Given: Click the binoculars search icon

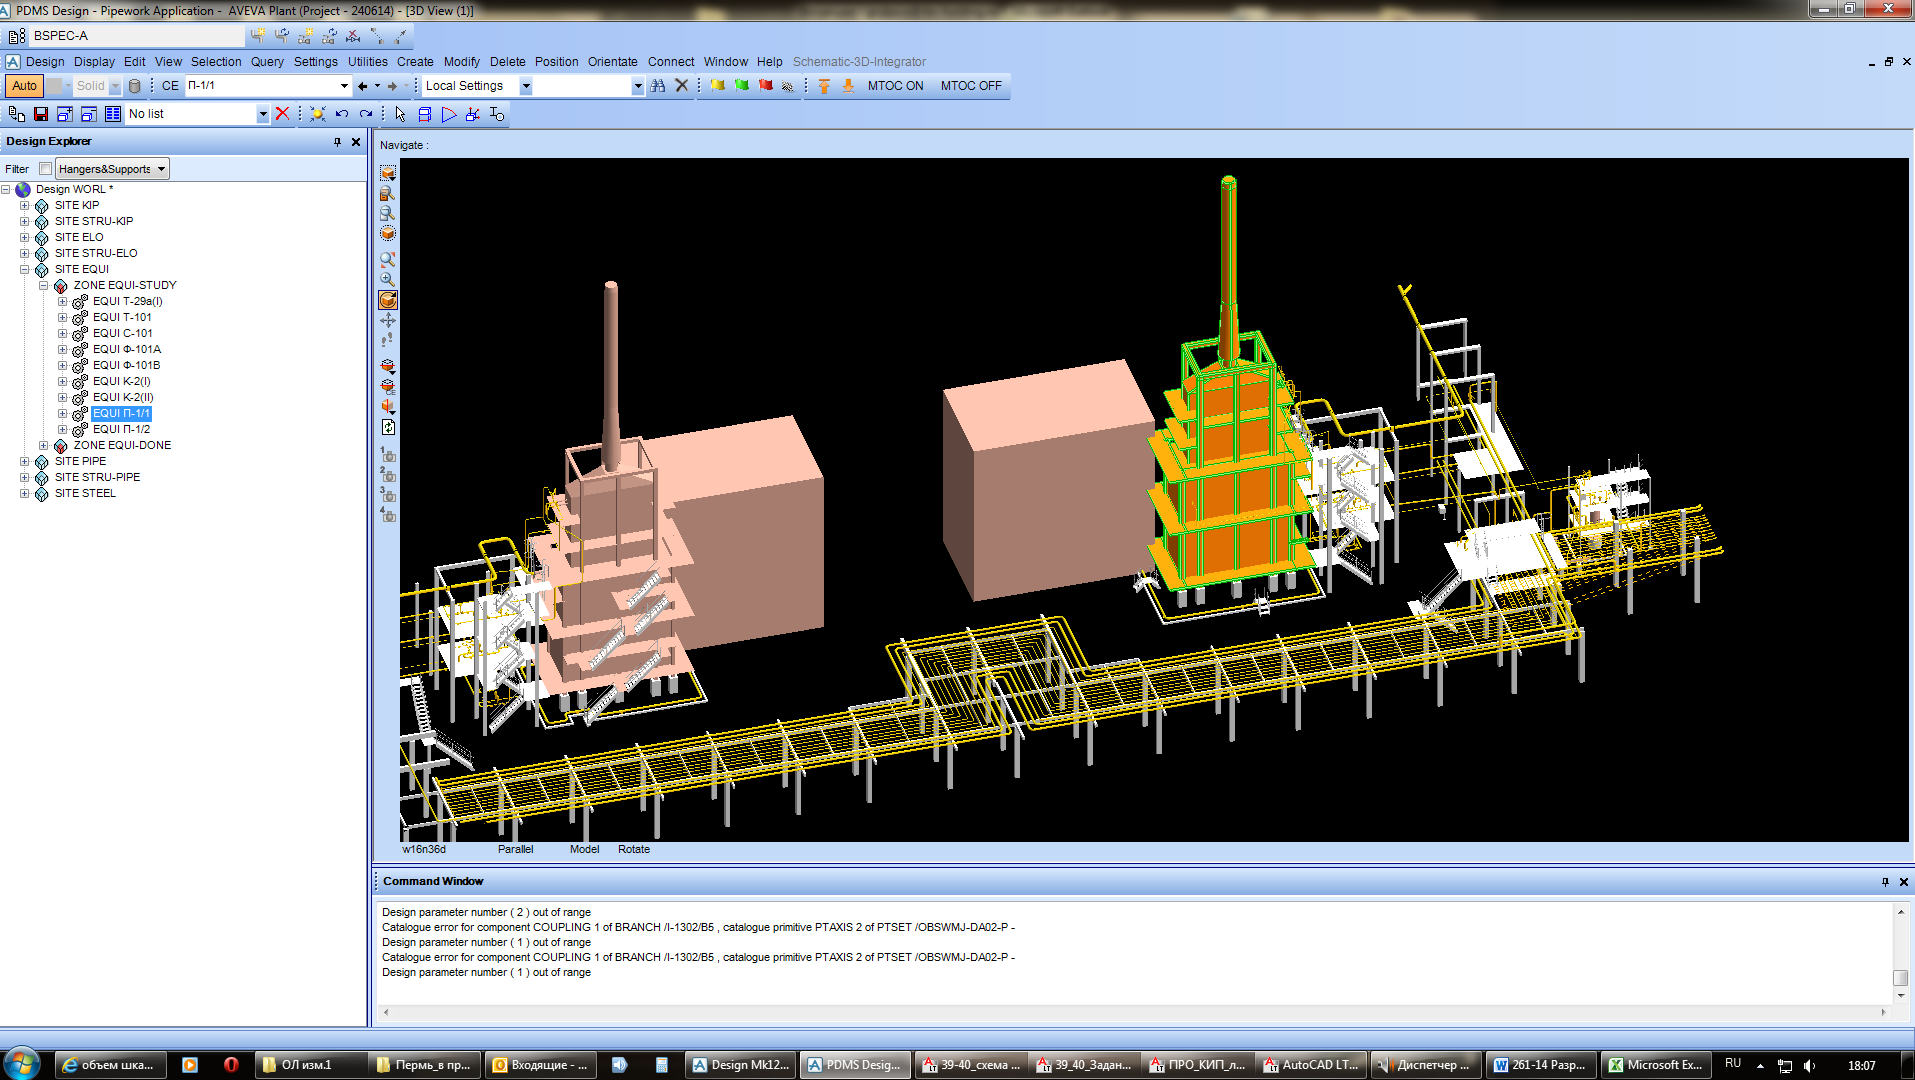Looking at the screenshot, I should (657, 86).
